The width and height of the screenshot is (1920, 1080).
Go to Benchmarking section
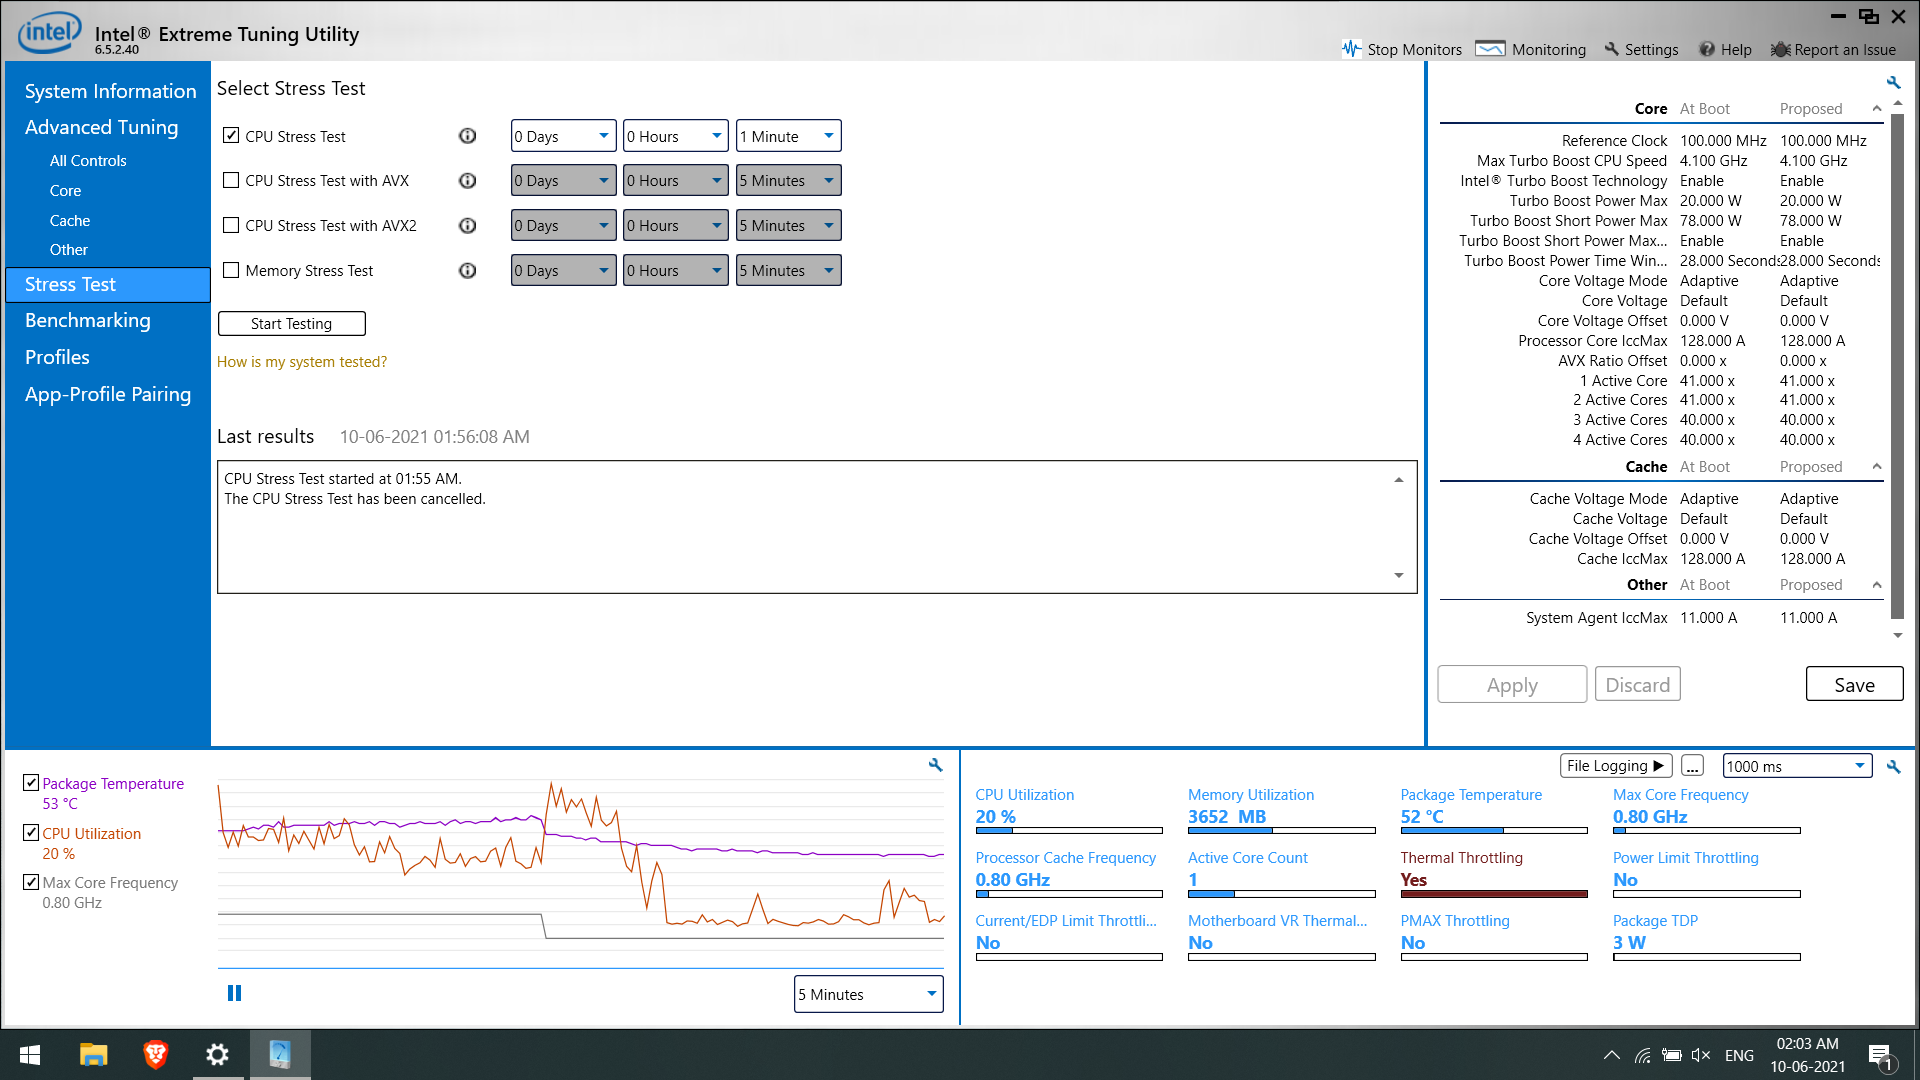[87, 320]
